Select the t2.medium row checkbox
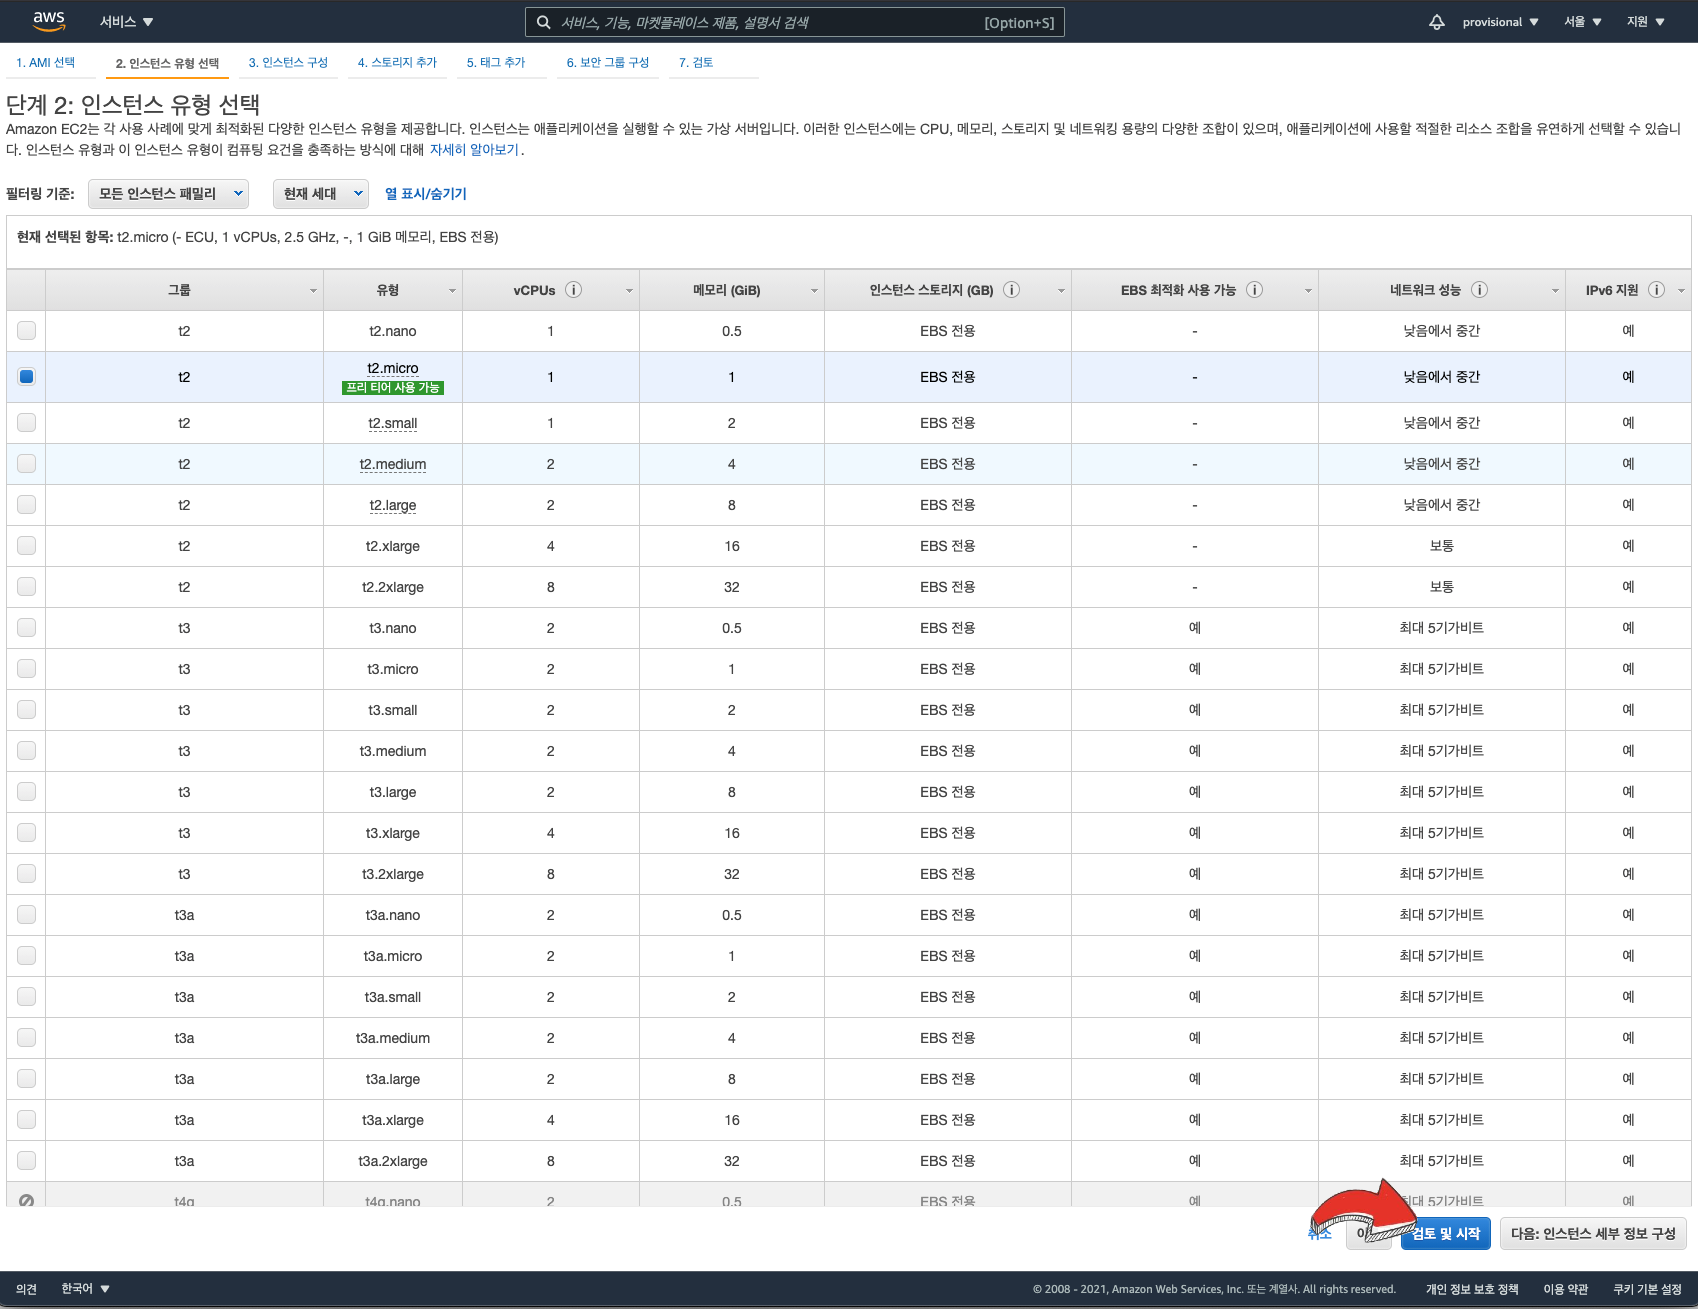The image size is (1698, 1309). (26, 463)
